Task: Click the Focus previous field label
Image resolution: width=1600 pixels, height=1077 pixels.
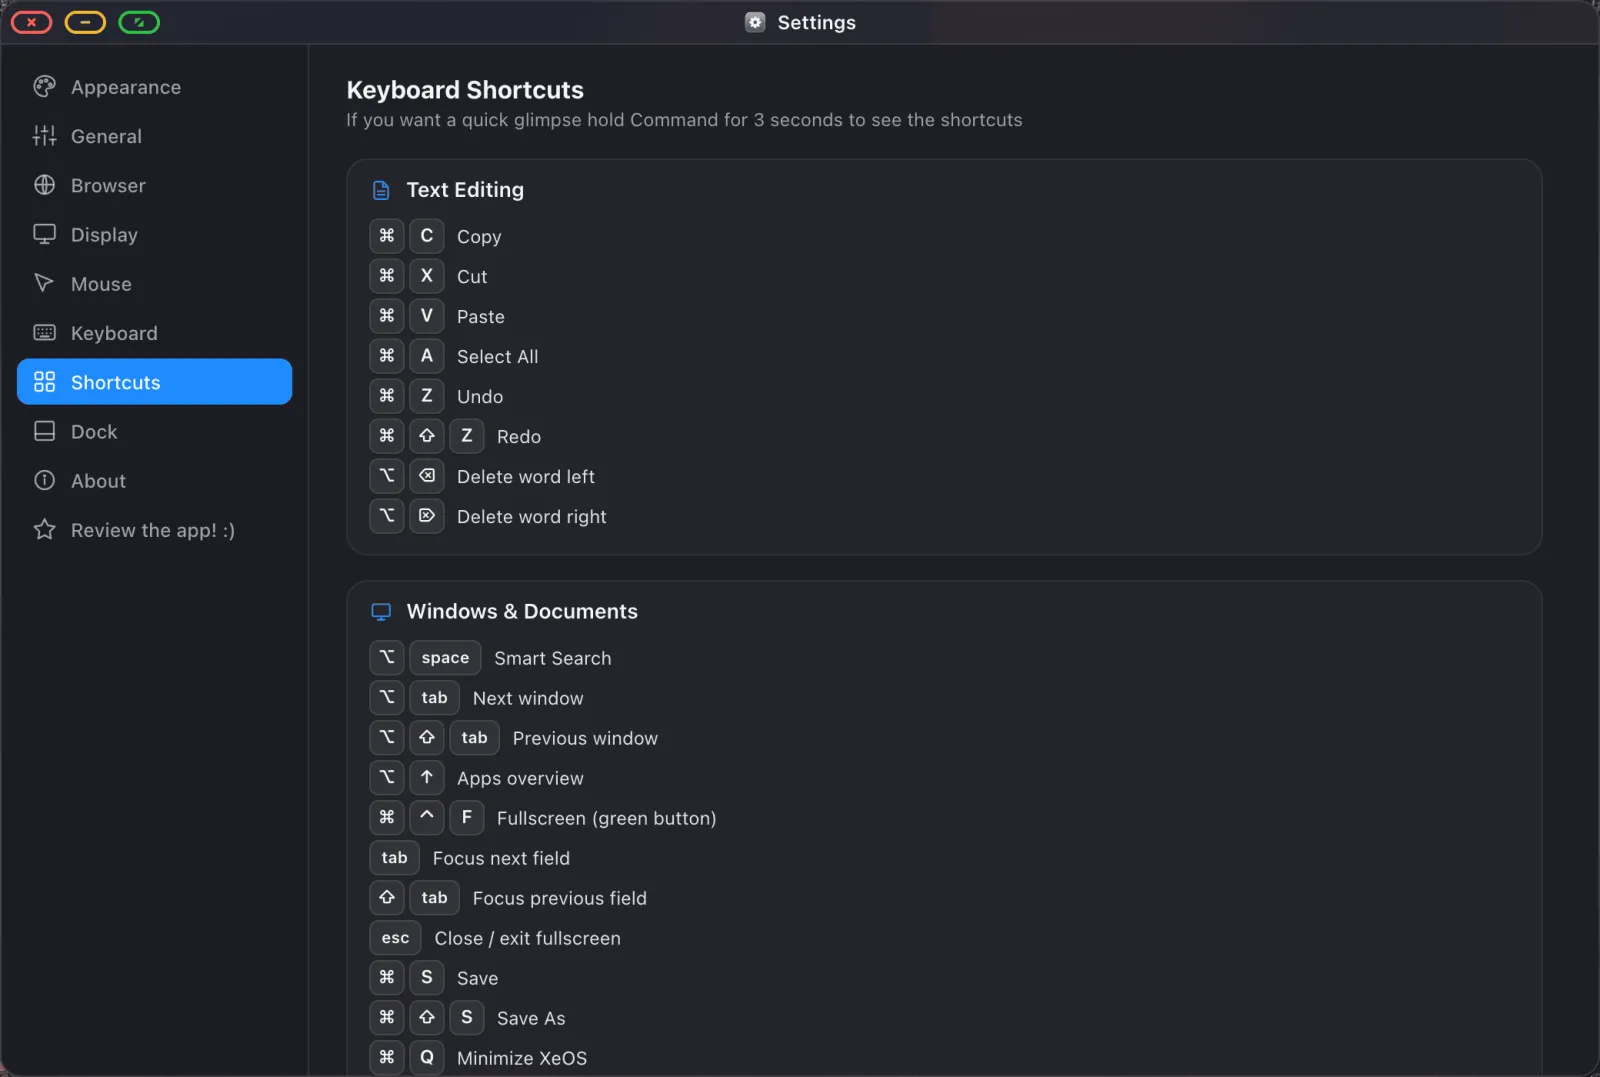Action: point(559,898)
